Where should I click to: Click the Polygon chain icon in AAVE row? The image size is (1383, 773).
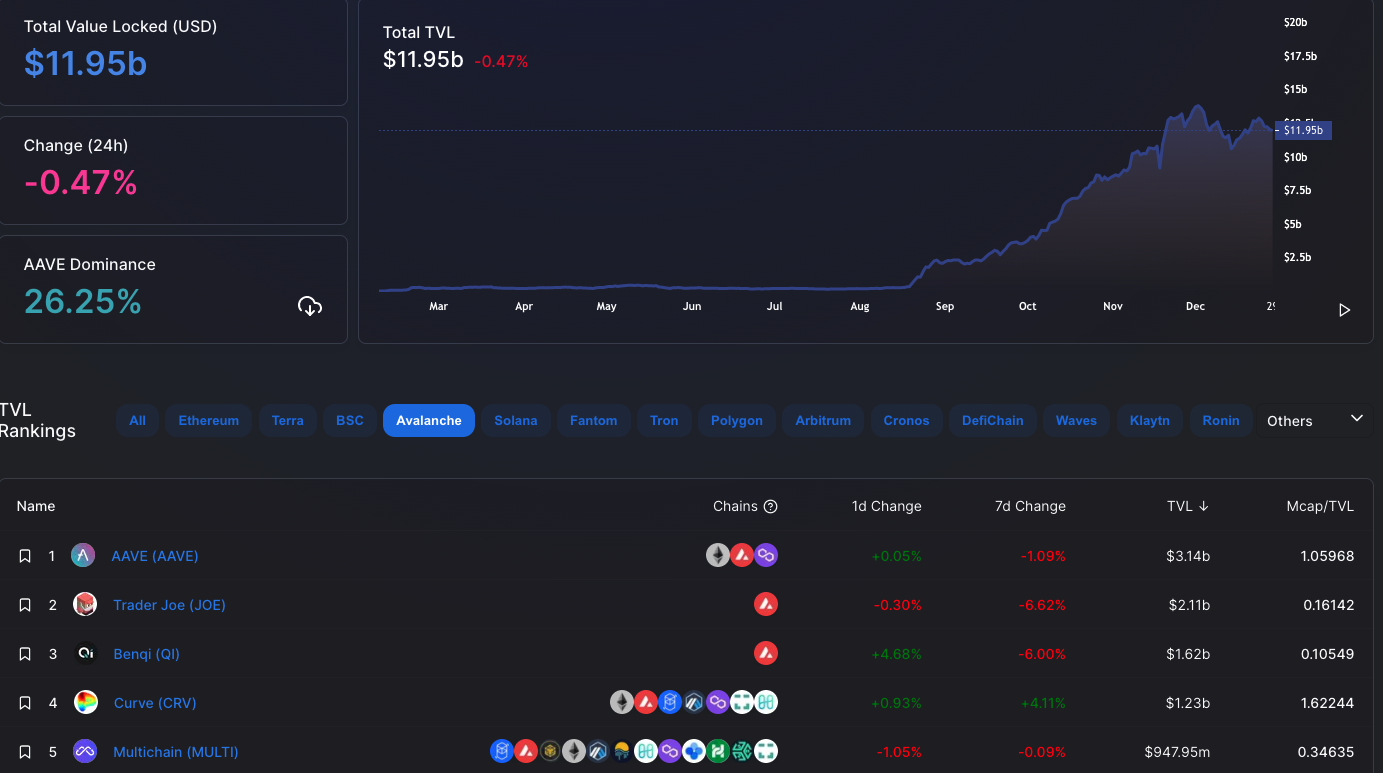pyautogui.click(x=766, y=555)
